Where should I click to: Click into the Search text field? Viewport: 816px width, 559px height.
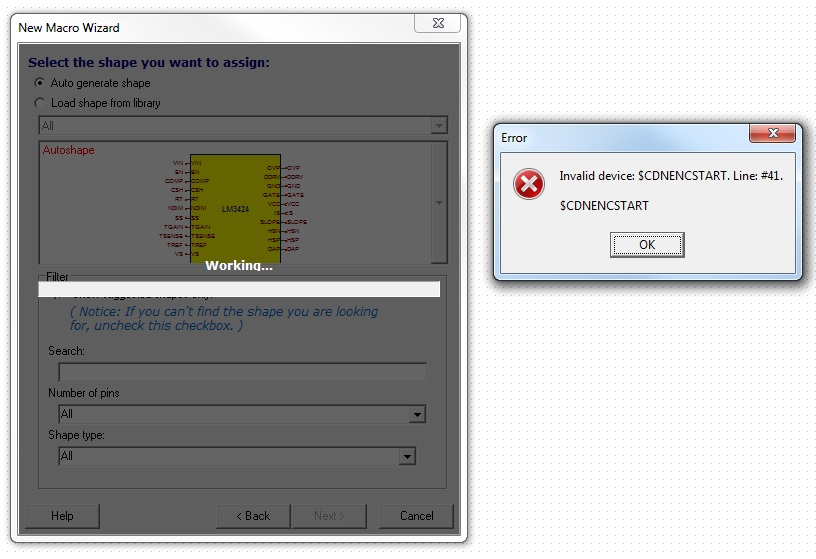pos(243,372)
